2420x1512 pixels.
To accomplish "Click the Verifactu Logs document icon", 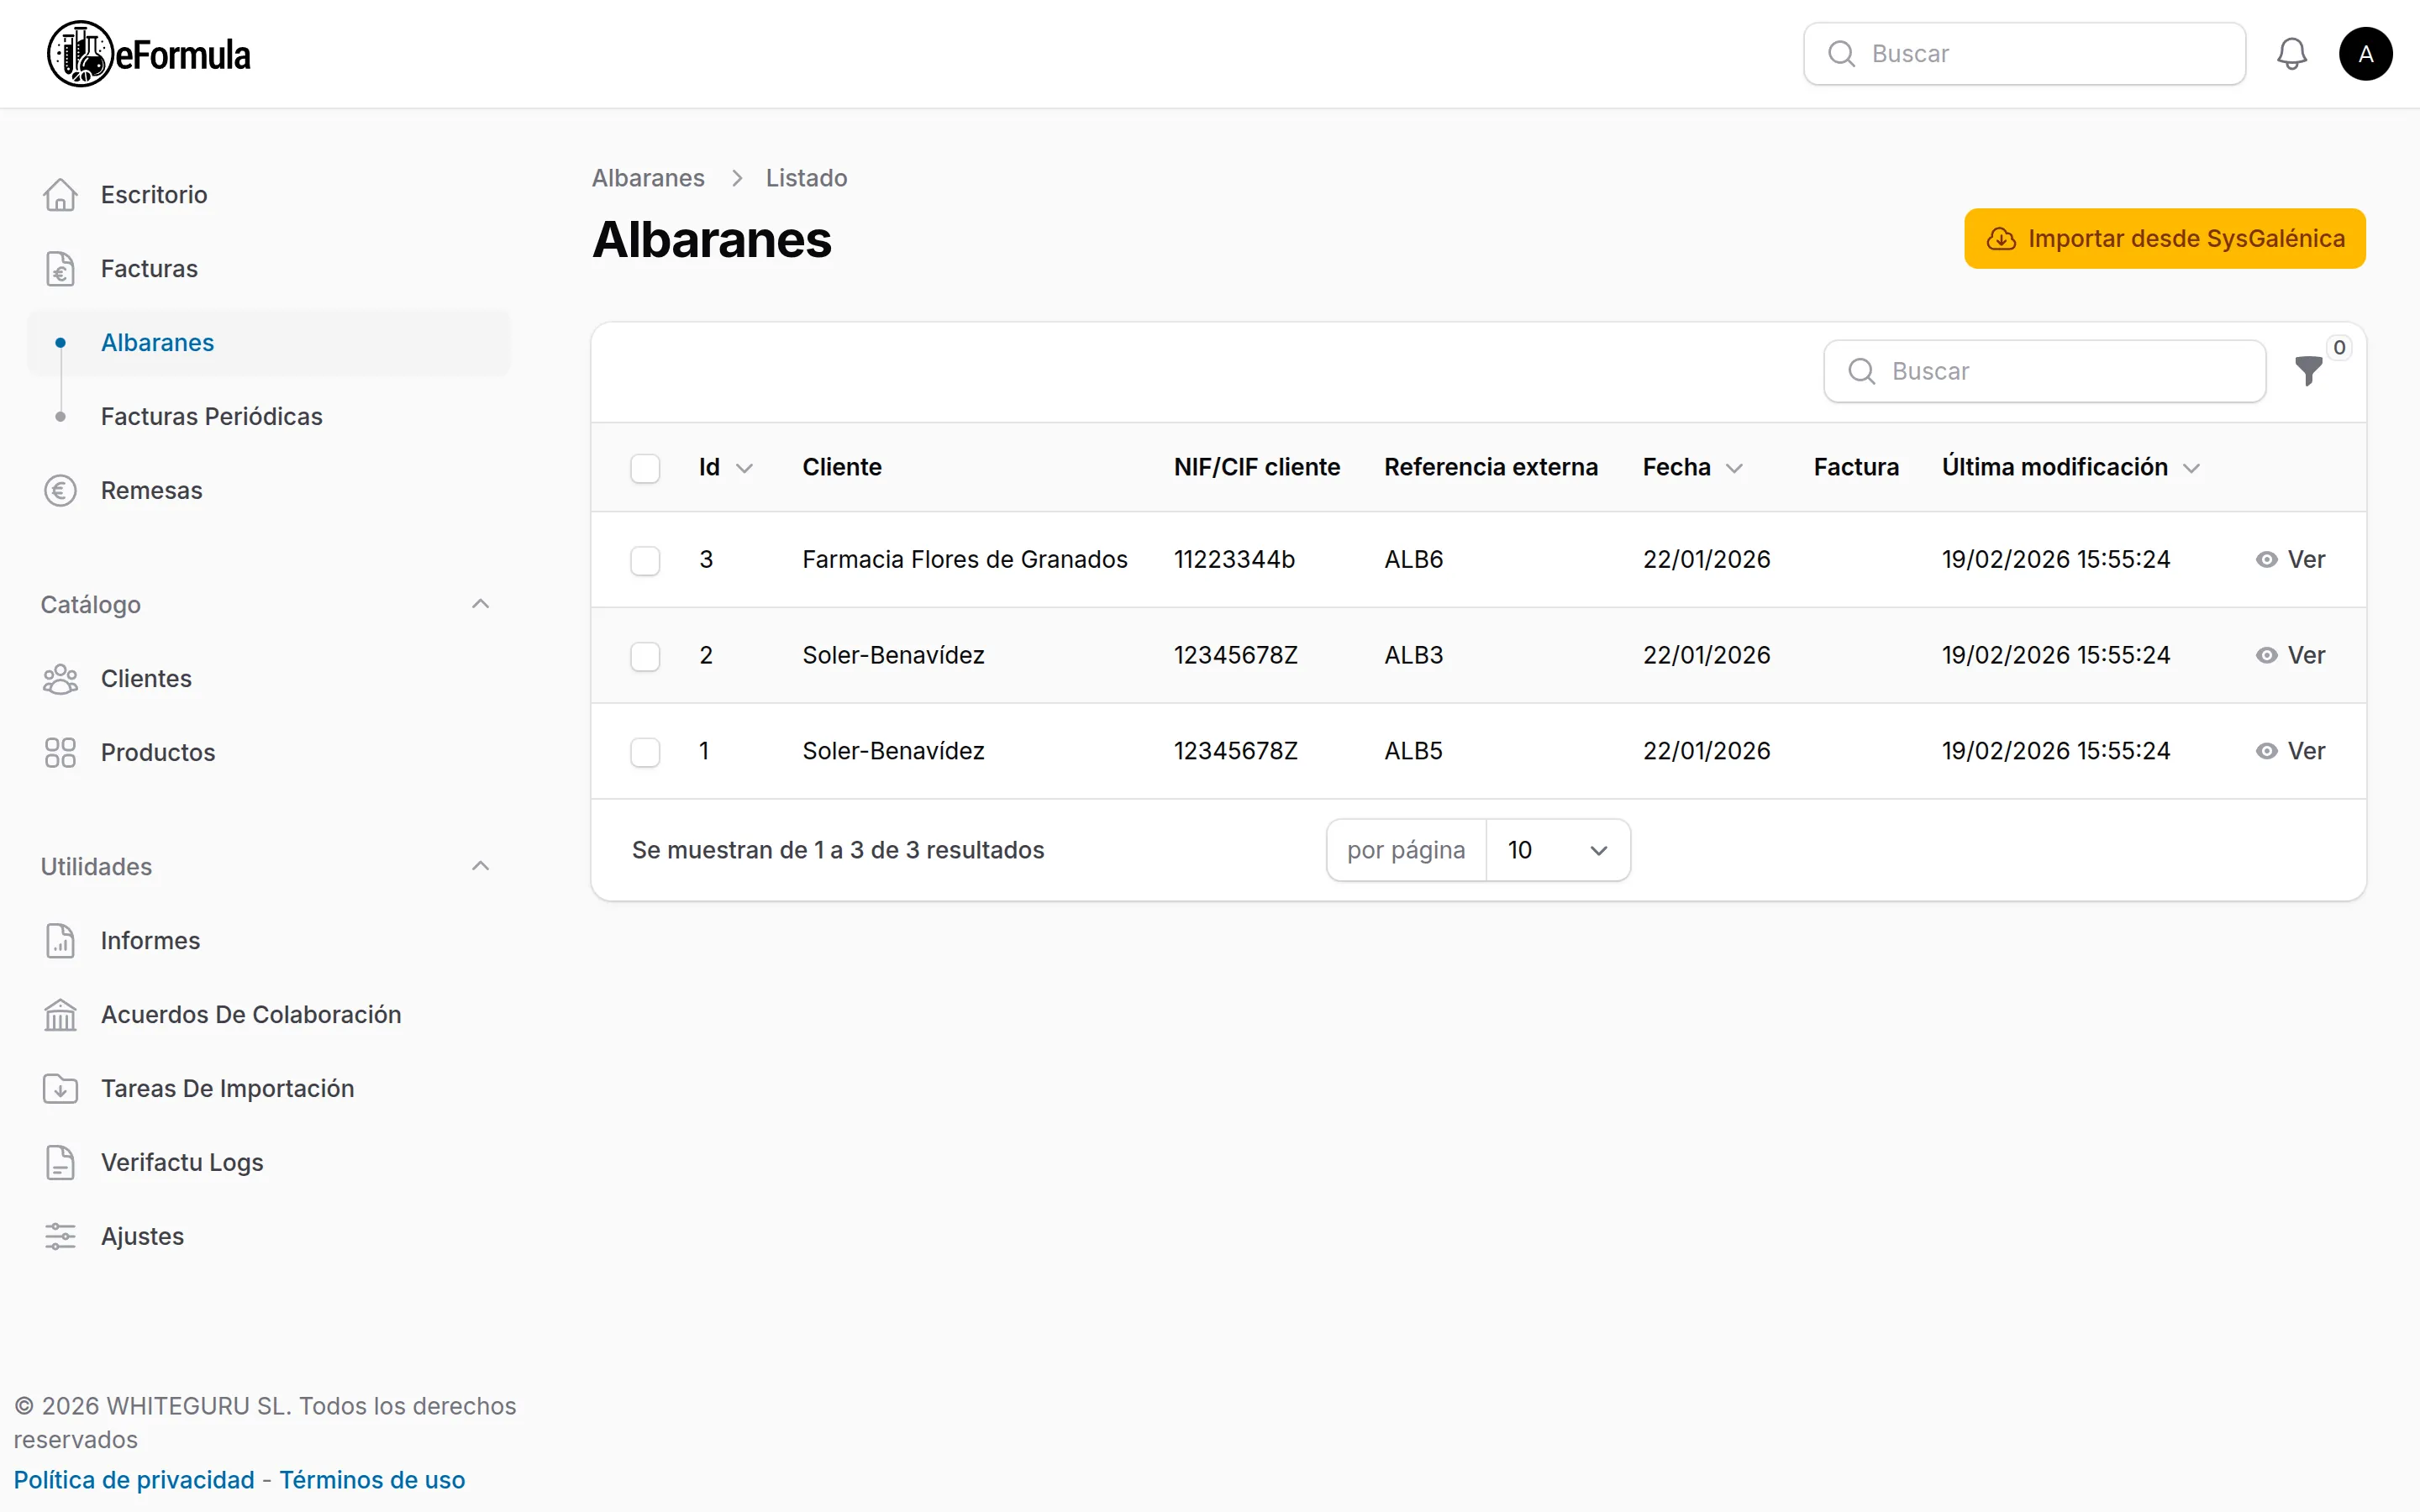I will click(x=60, y=1163).
